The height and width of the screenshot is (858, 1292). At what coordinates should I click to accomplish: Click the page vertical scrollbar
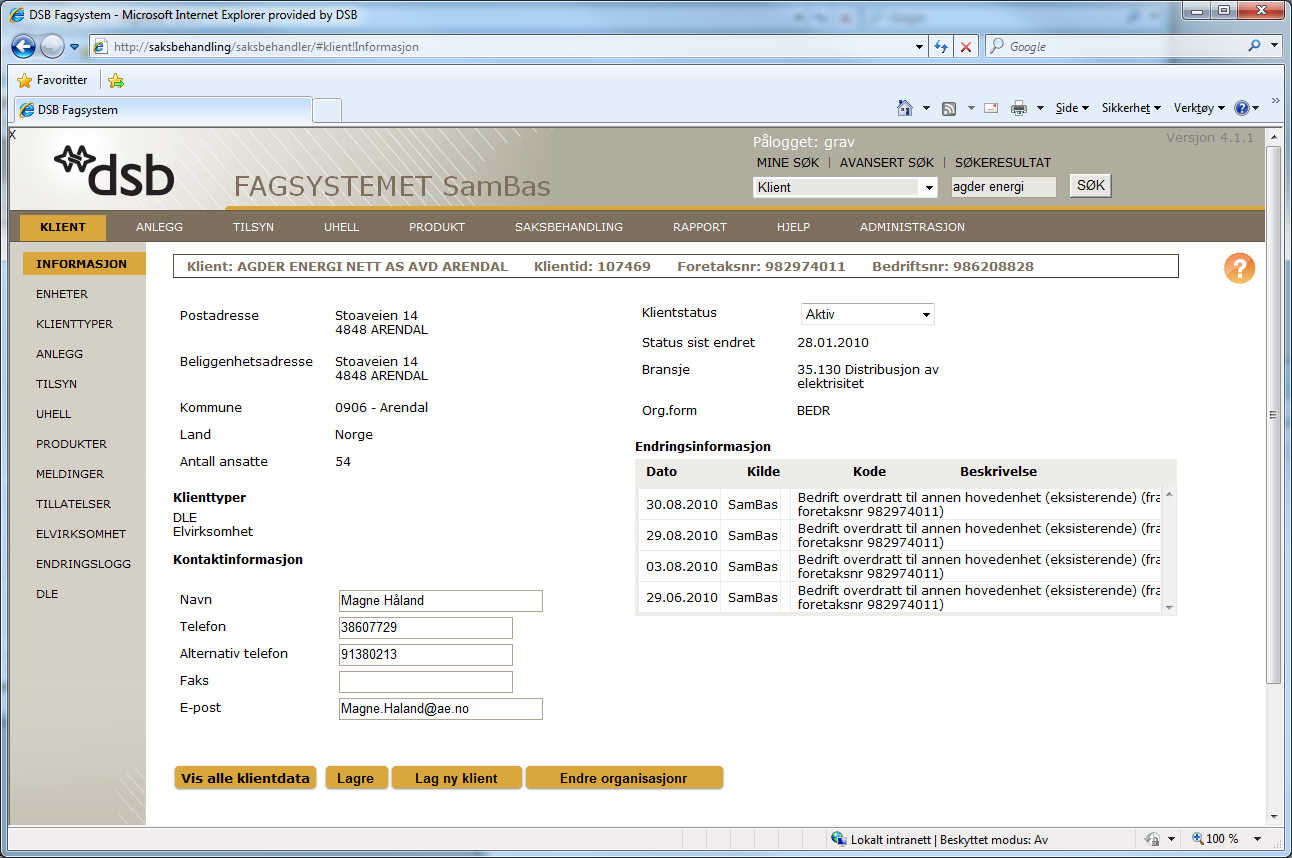pos(1273,415)
